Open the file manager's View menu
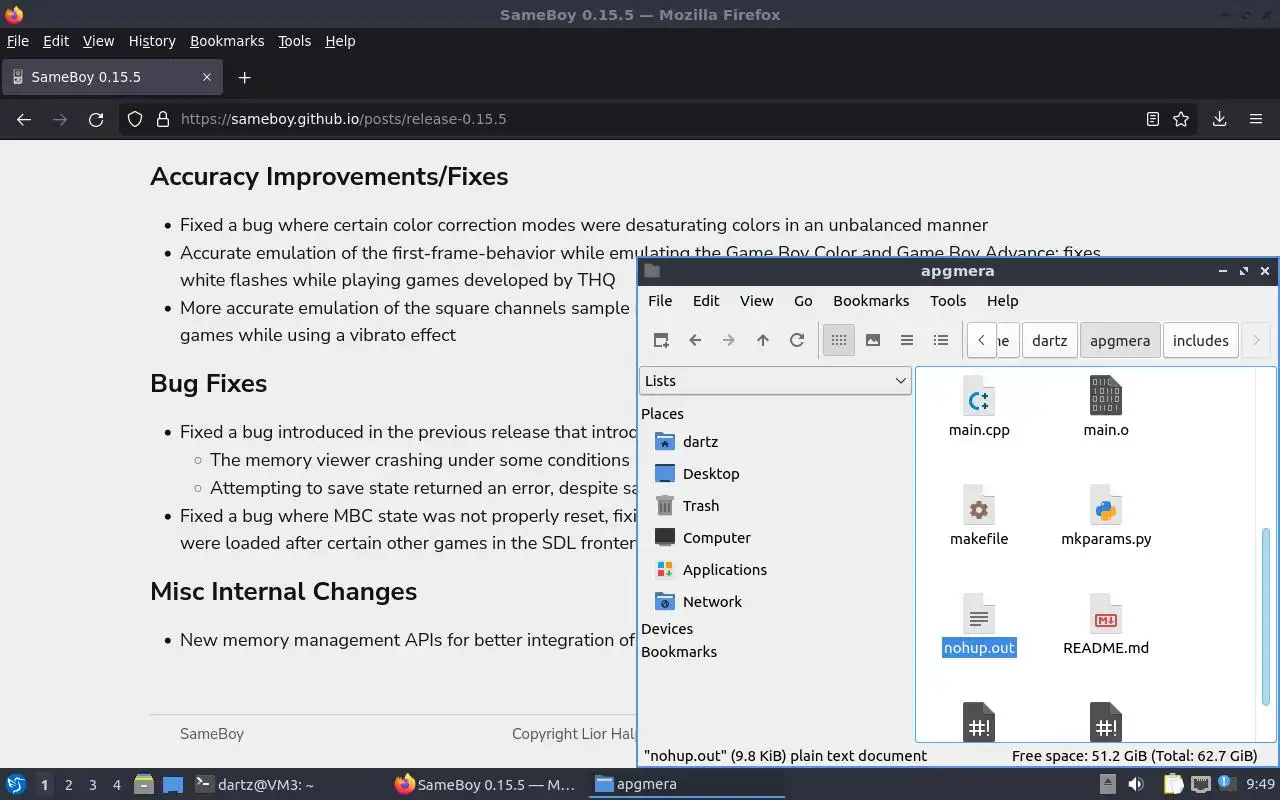Screen dimensions: 1280x800 pyautogui.click(x=756, y=301)
